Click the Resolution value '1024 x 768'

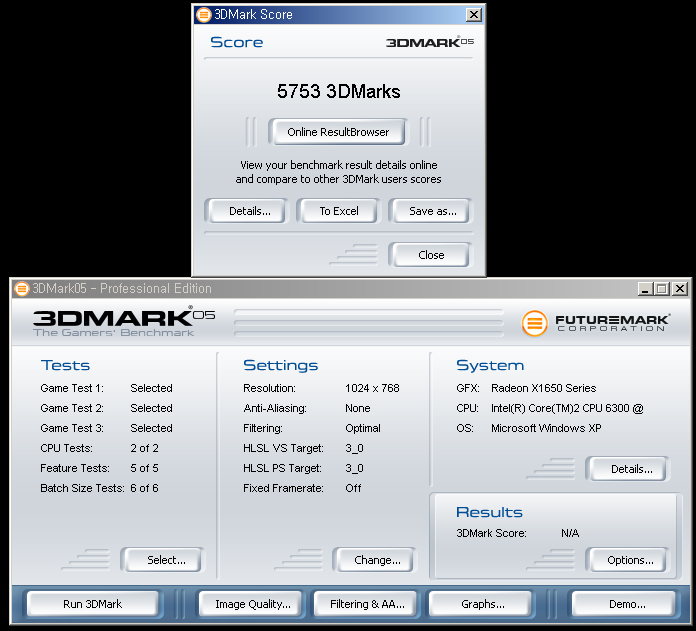pos(372,388)
